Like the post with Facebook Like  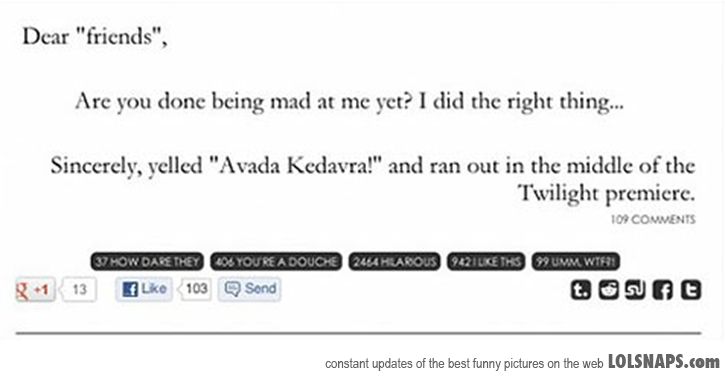pos(144,289)
